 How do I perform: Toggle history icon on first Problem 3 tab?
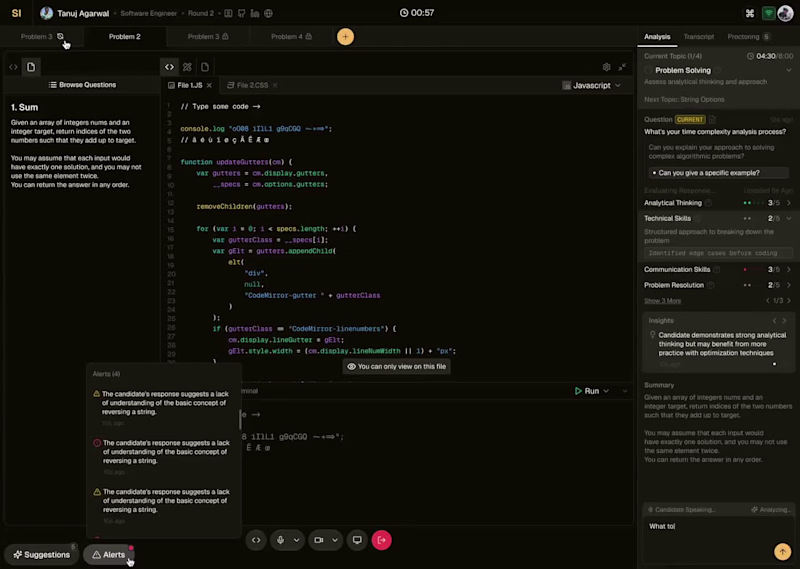coord(60,36)
